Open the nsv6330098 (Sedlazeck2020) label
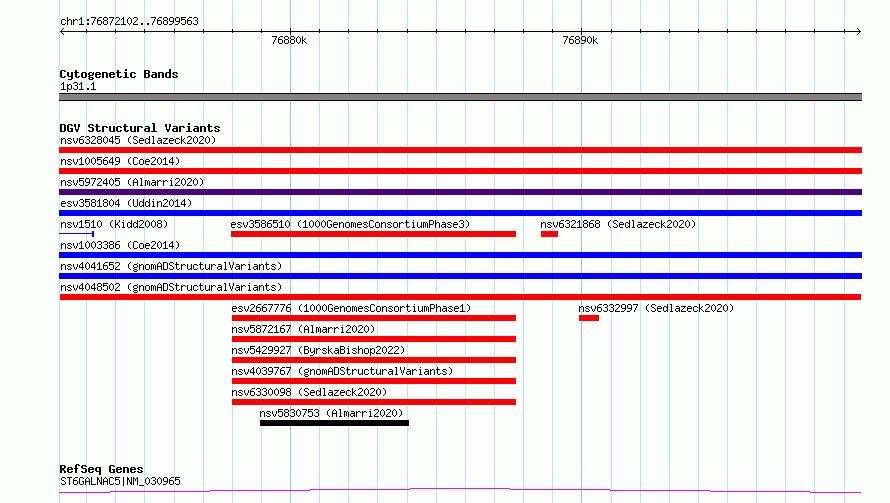Image resolution: width=890 pixels, height=503 pixels. 309,392
